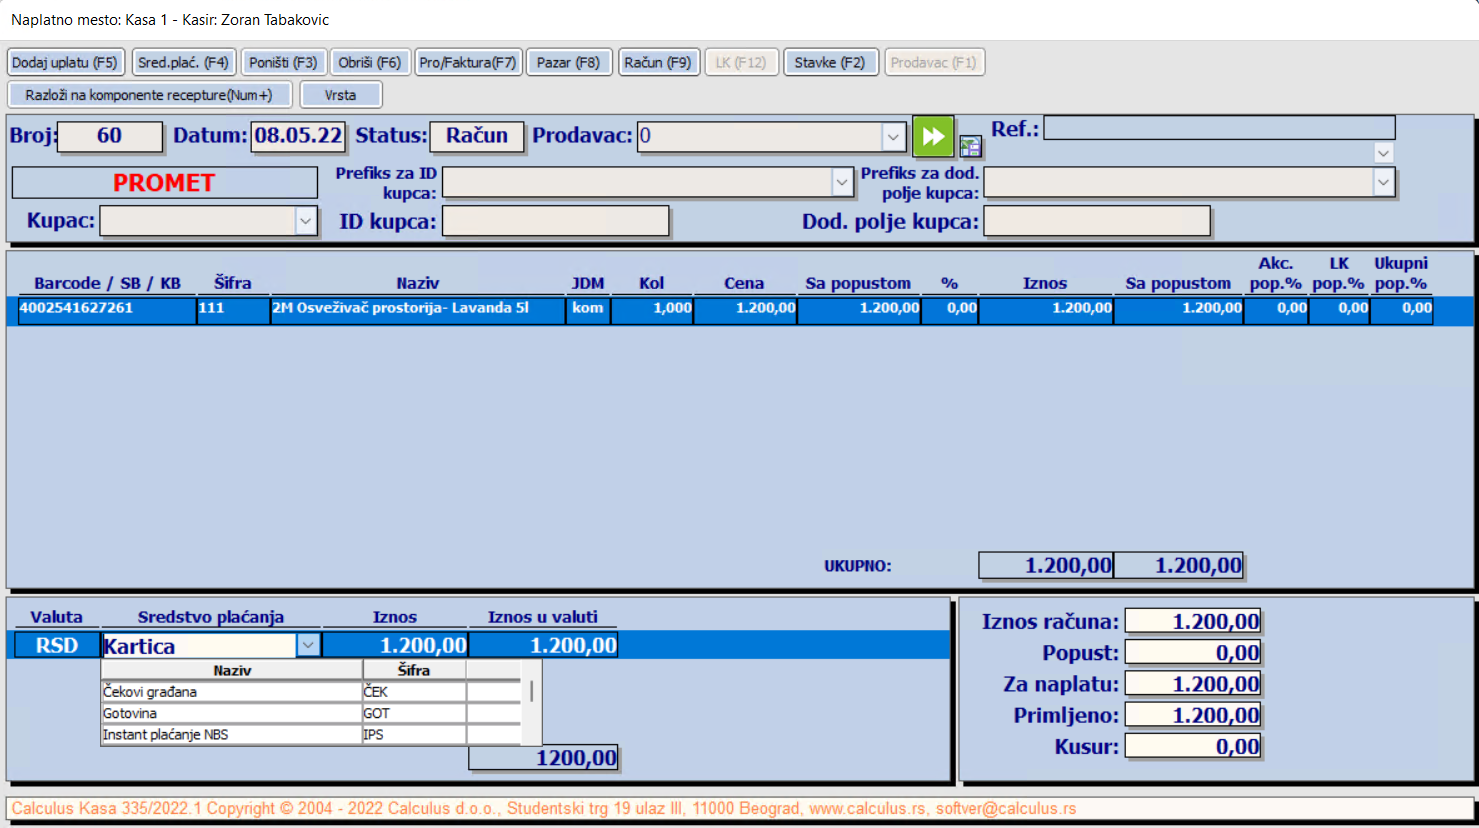Open the small calculator grid icon
The height and width of the screenshot is (828, 1479).
tap(970, 146)
